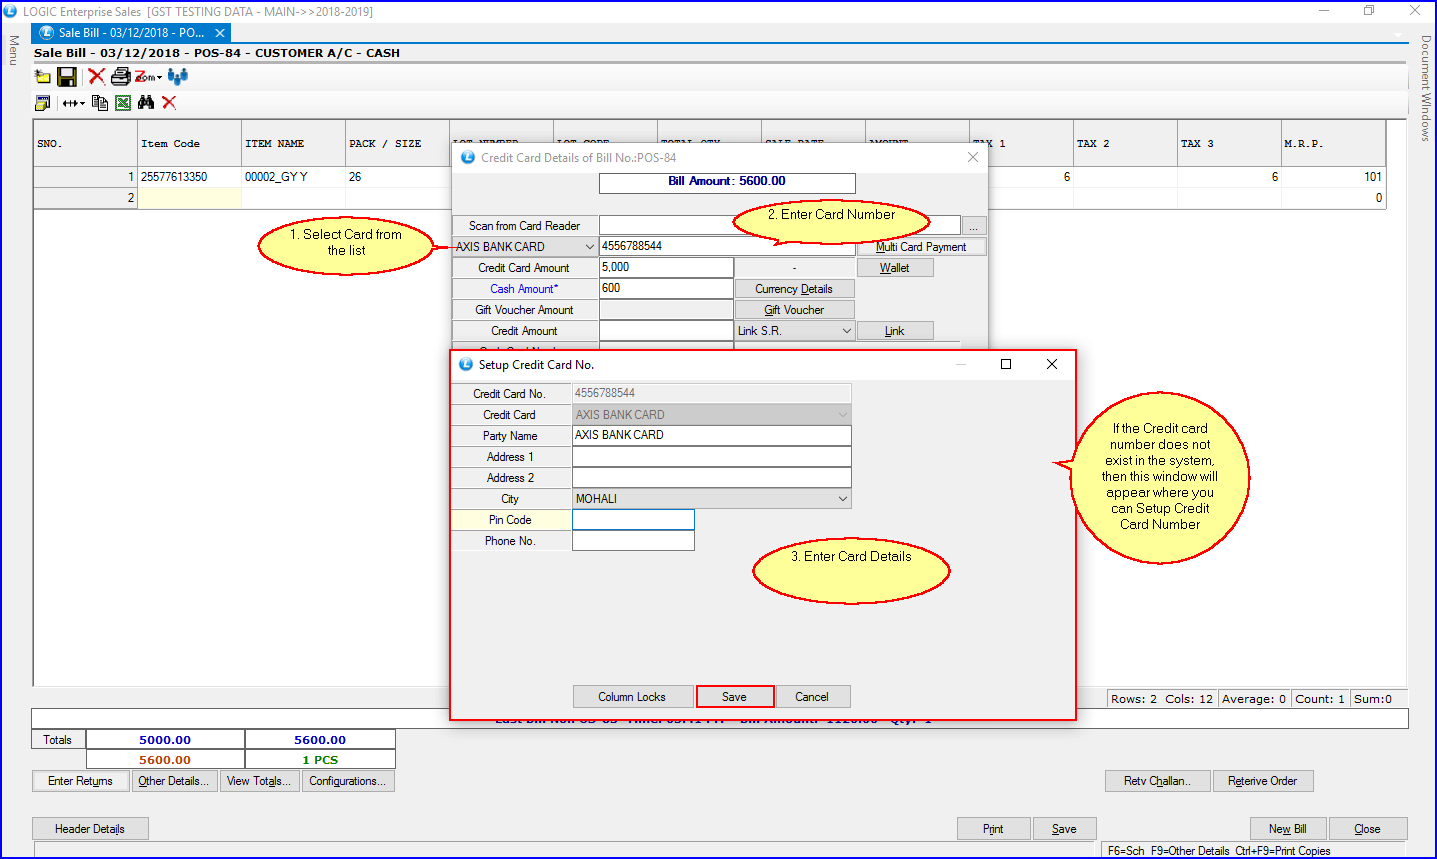The image size is (1437, 859).
Task: Click the floppy disk save icon
Action: 67,76
